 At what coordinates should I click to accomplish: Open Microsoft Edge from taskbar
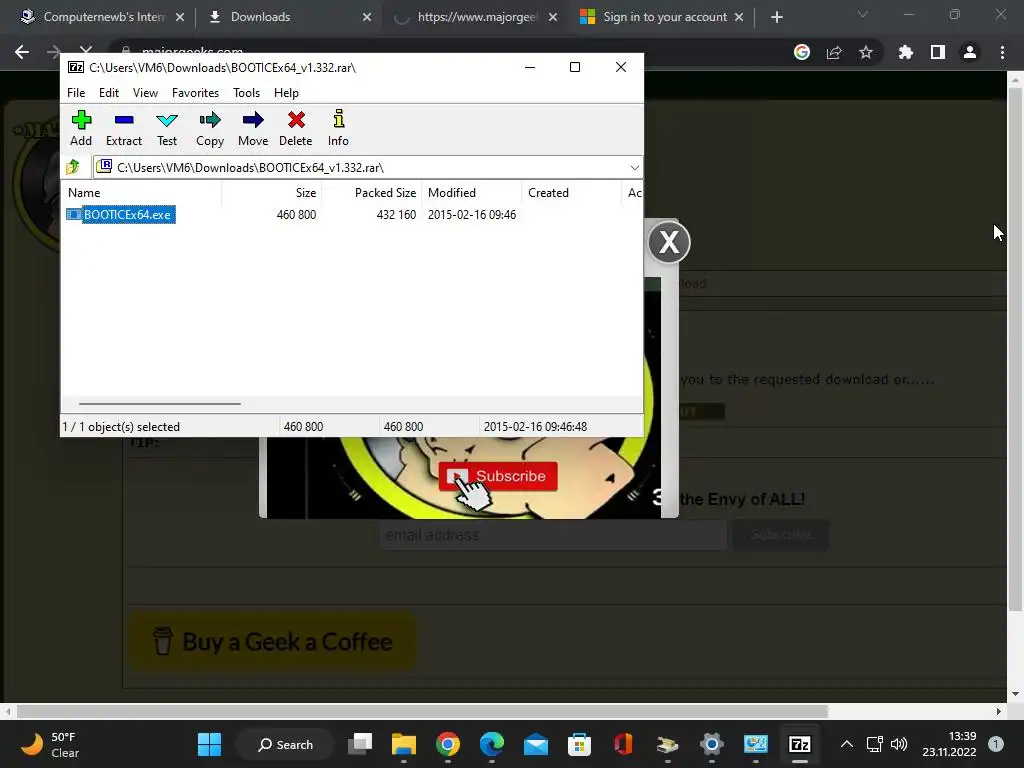point(492,744)
